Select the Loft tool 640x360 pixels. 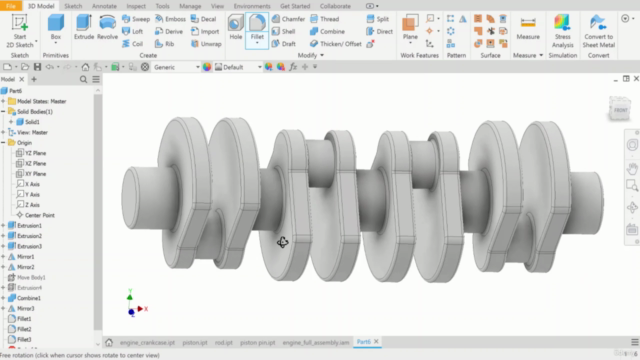tap(133, 31)
